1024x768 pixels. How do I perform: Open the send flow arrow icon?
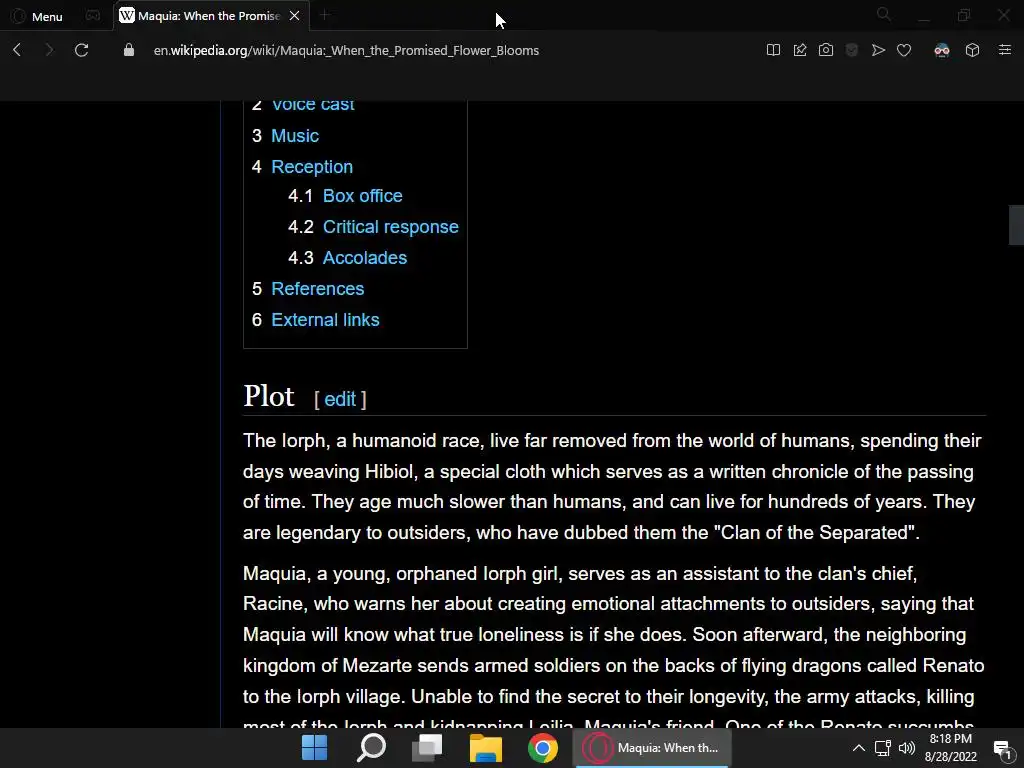point(878,50)
